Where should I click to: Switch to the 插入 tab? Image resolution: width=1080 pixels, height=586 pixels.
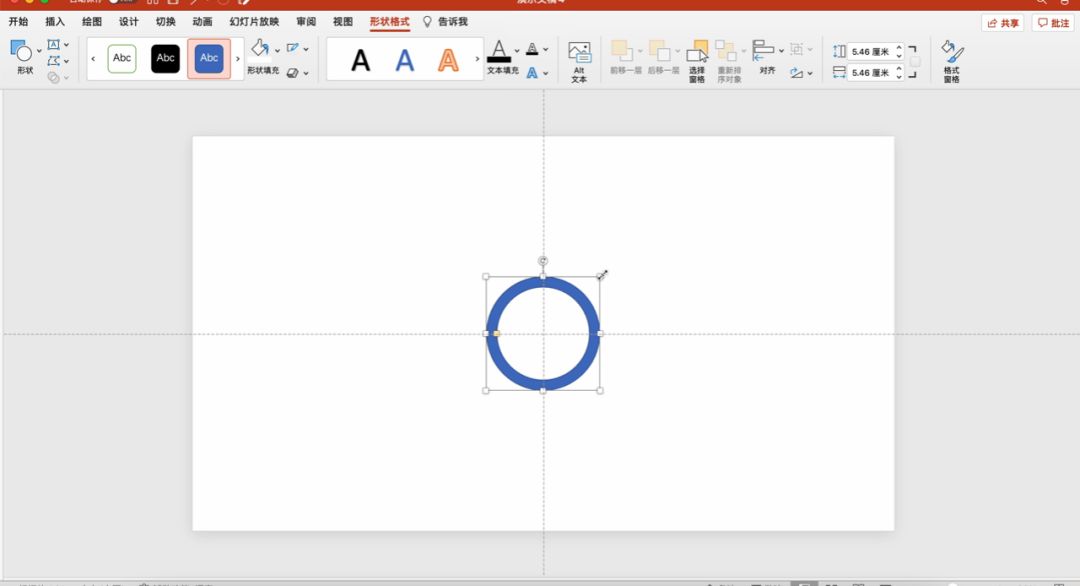coord(55,21)
